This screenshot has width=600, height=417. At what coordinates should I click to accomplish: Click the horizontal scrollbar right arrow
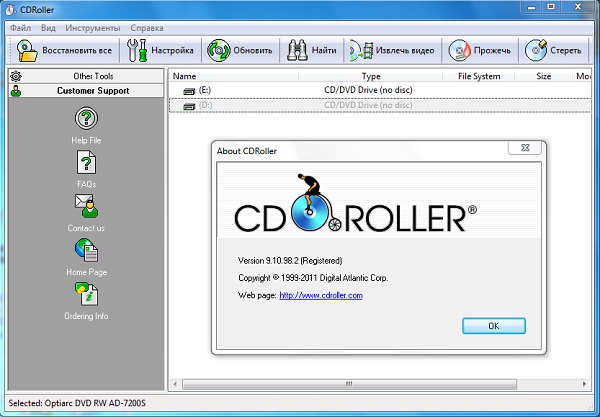coord(584,384)
